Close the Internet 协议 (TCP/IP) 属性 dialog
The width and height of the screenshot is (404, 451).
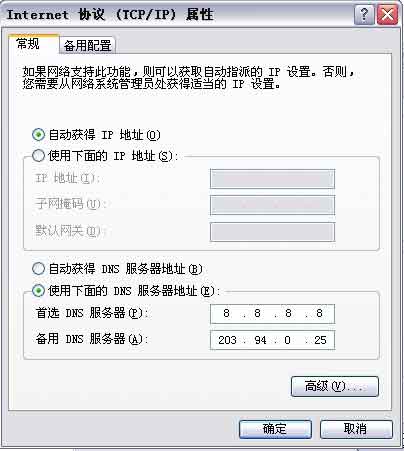pos(387,14)
